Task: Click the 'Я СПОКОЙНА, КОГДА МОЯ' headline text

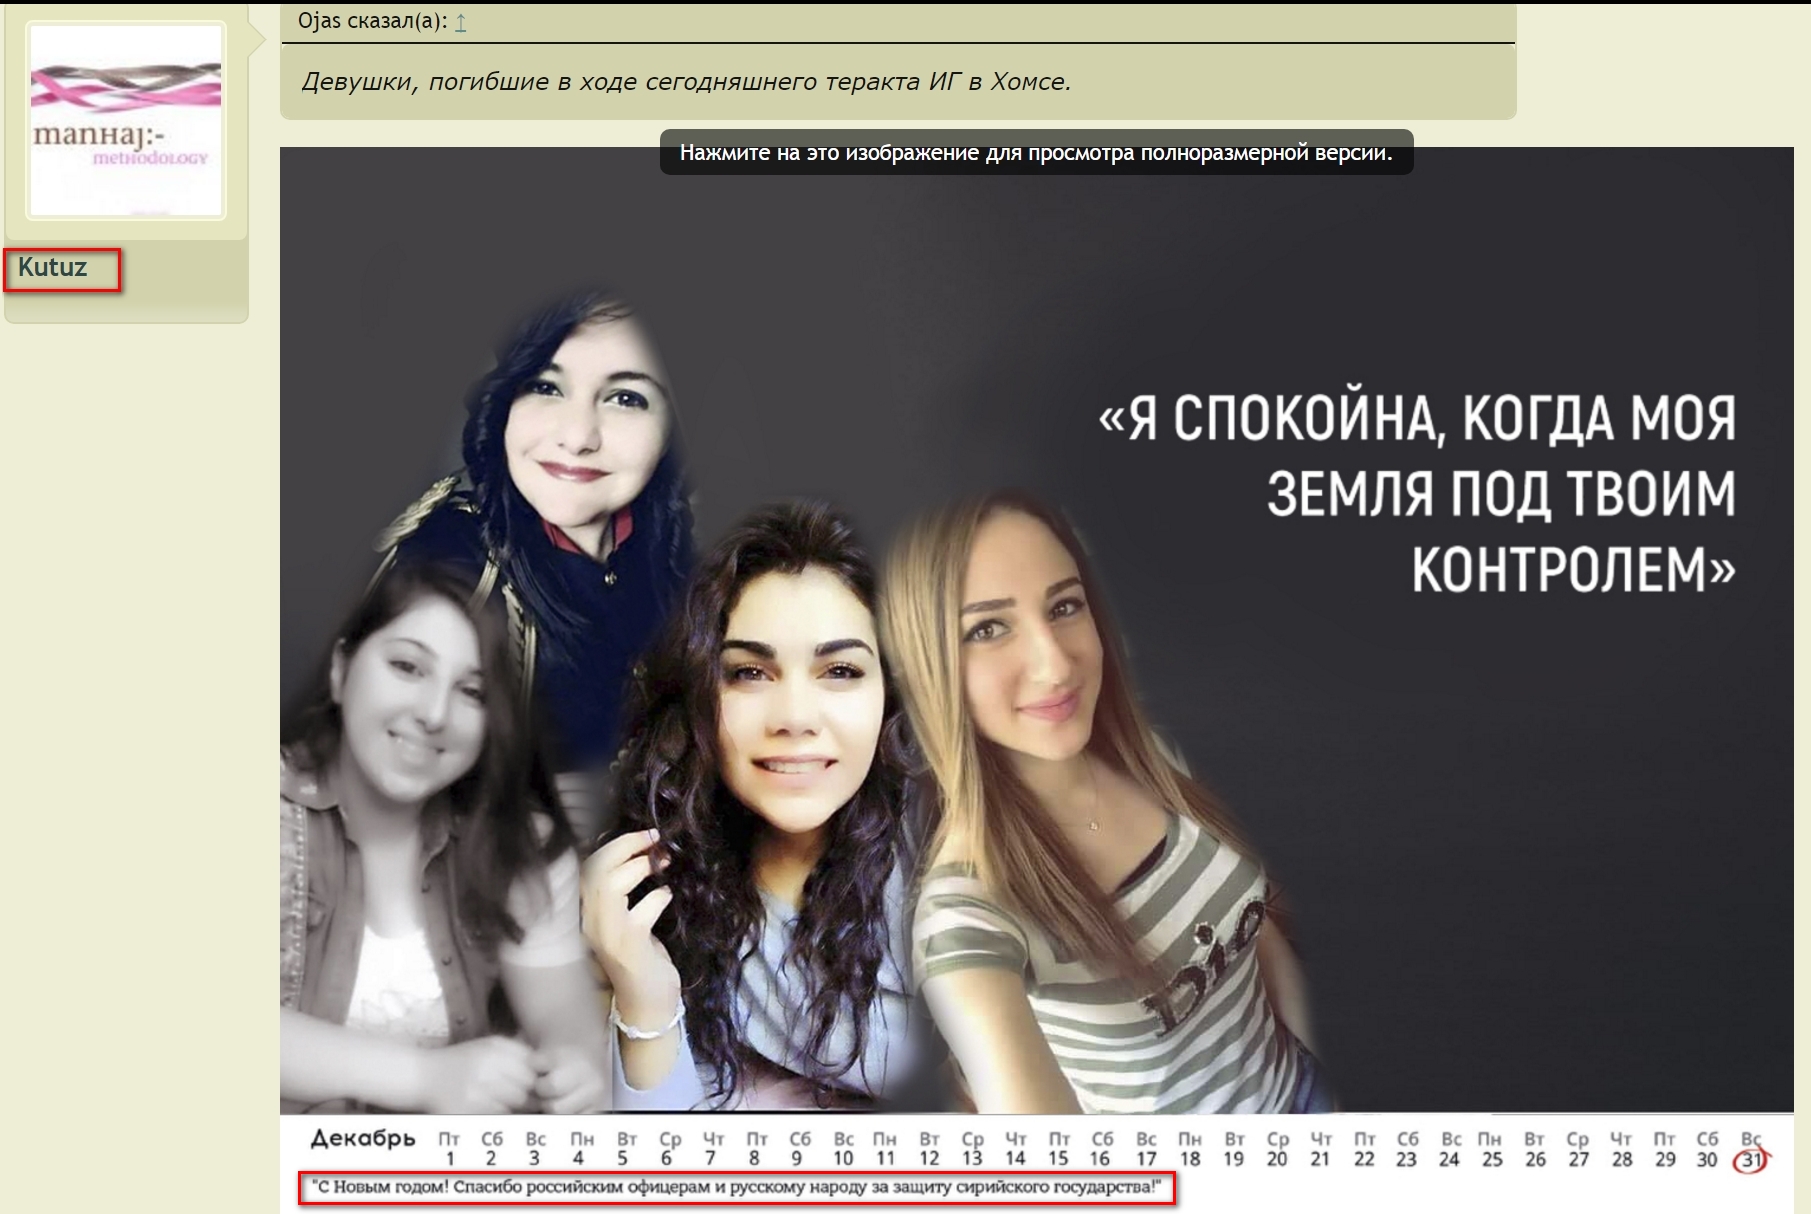Action: tap(1417, 418)
